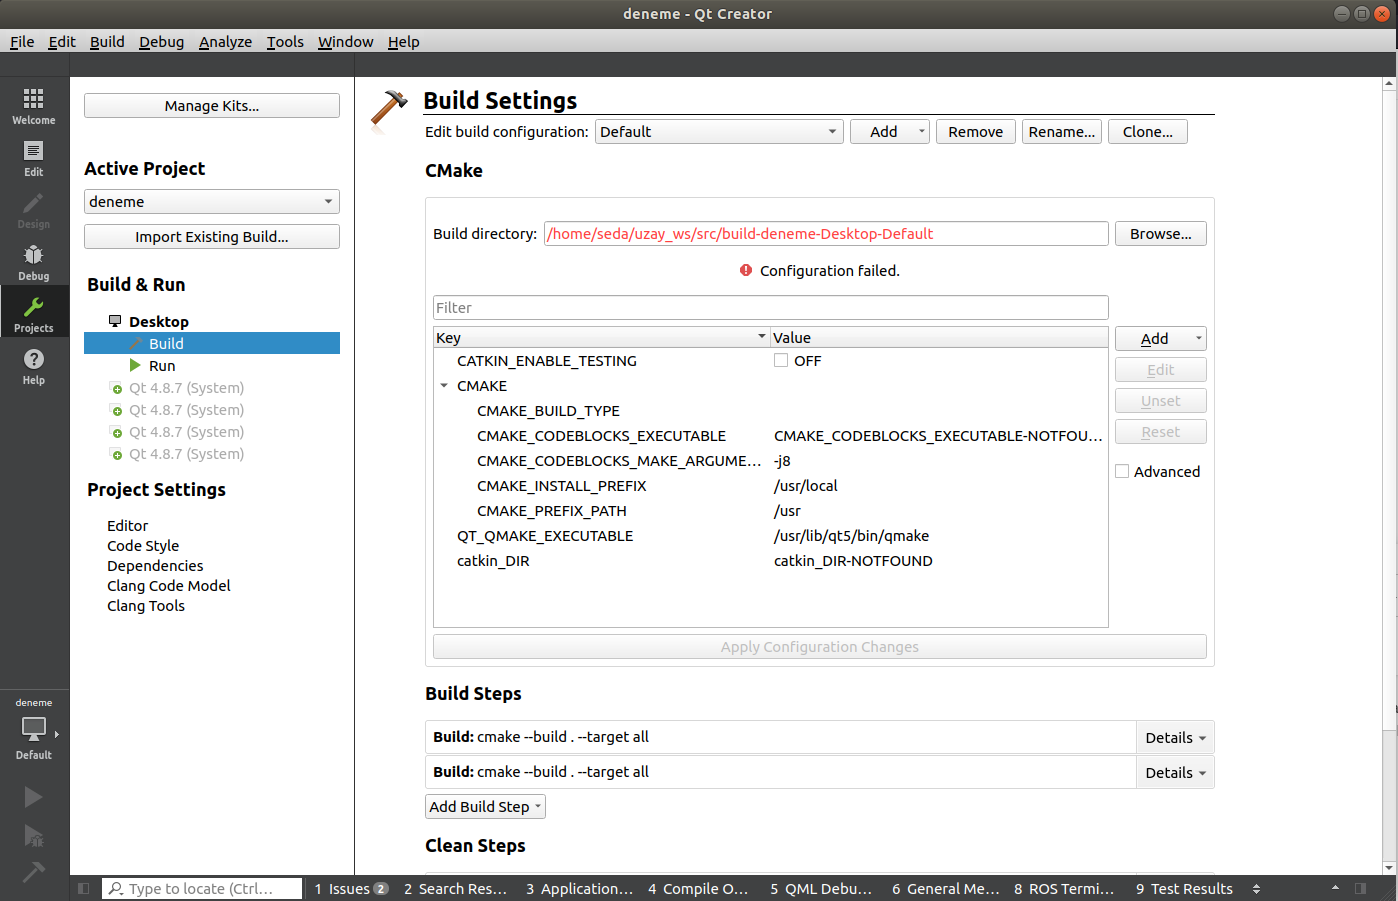
Task: Toggle CATKIN_ENABLE_TESTING checkbox
Action: [781, 361]
